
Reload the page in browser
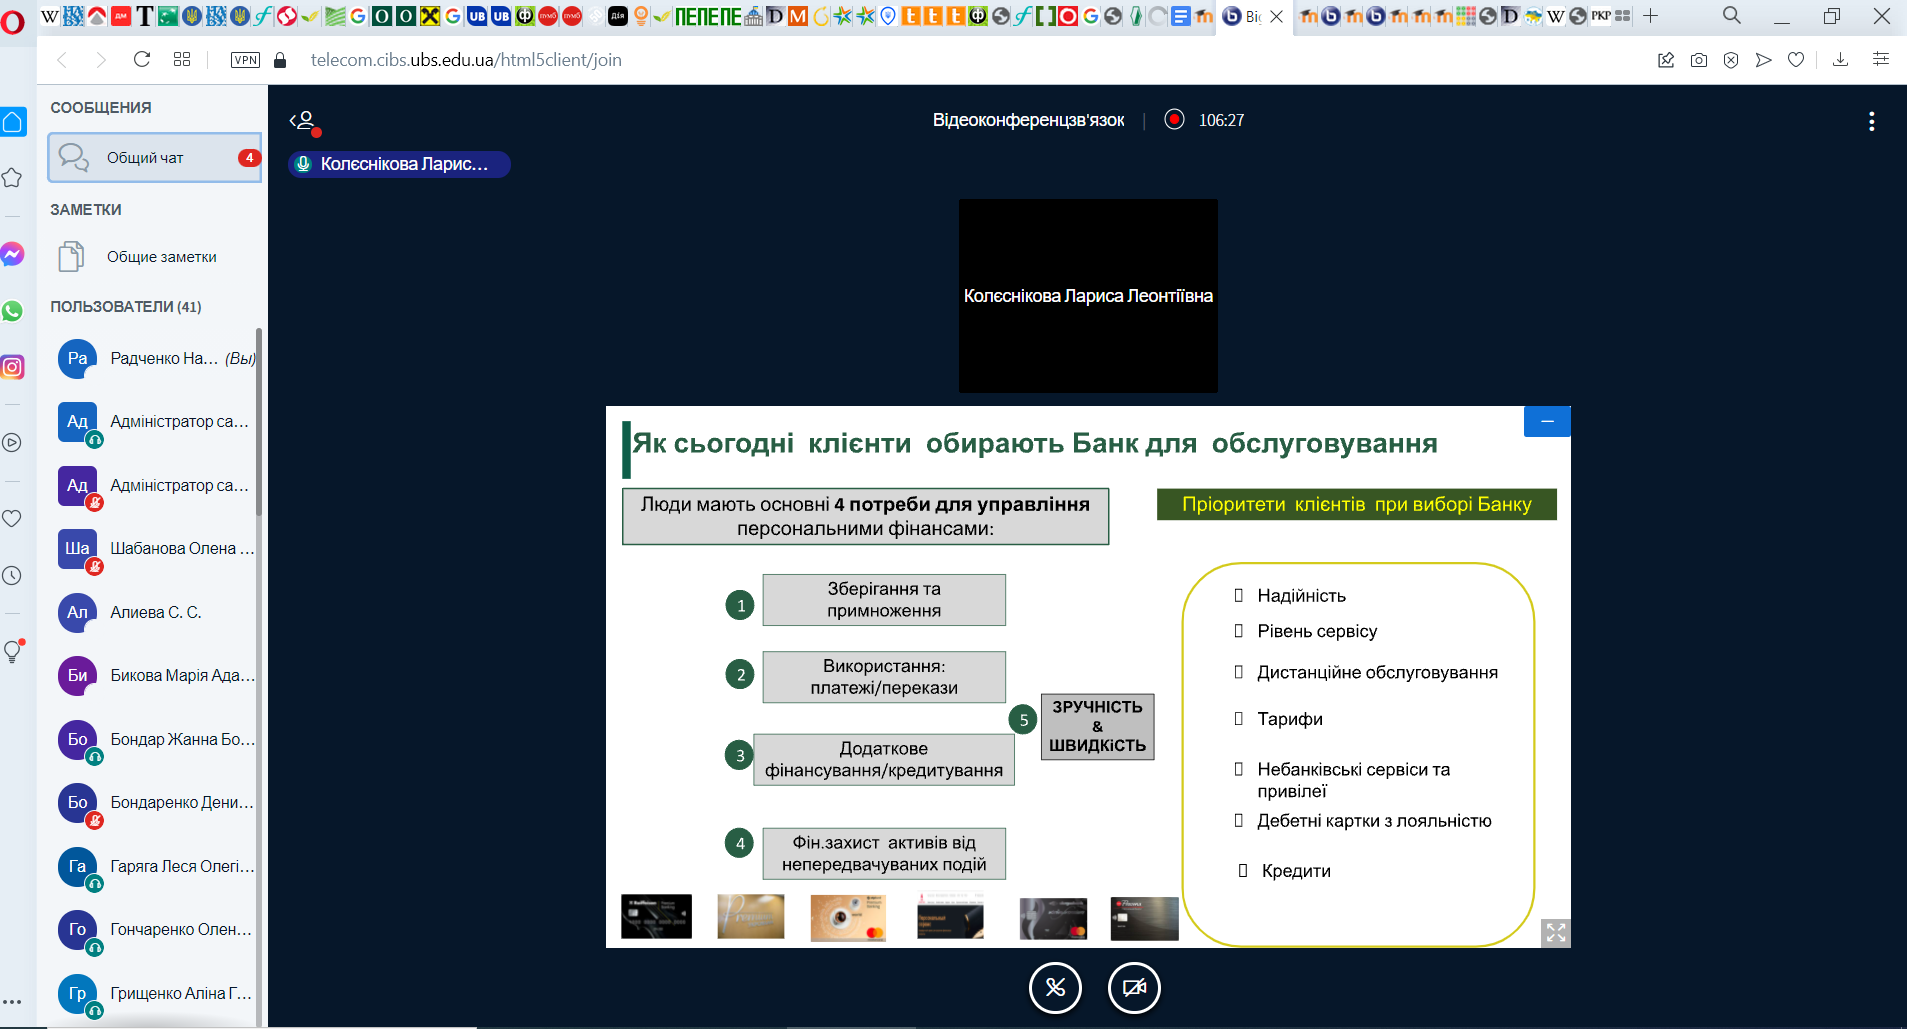(142, 60)
